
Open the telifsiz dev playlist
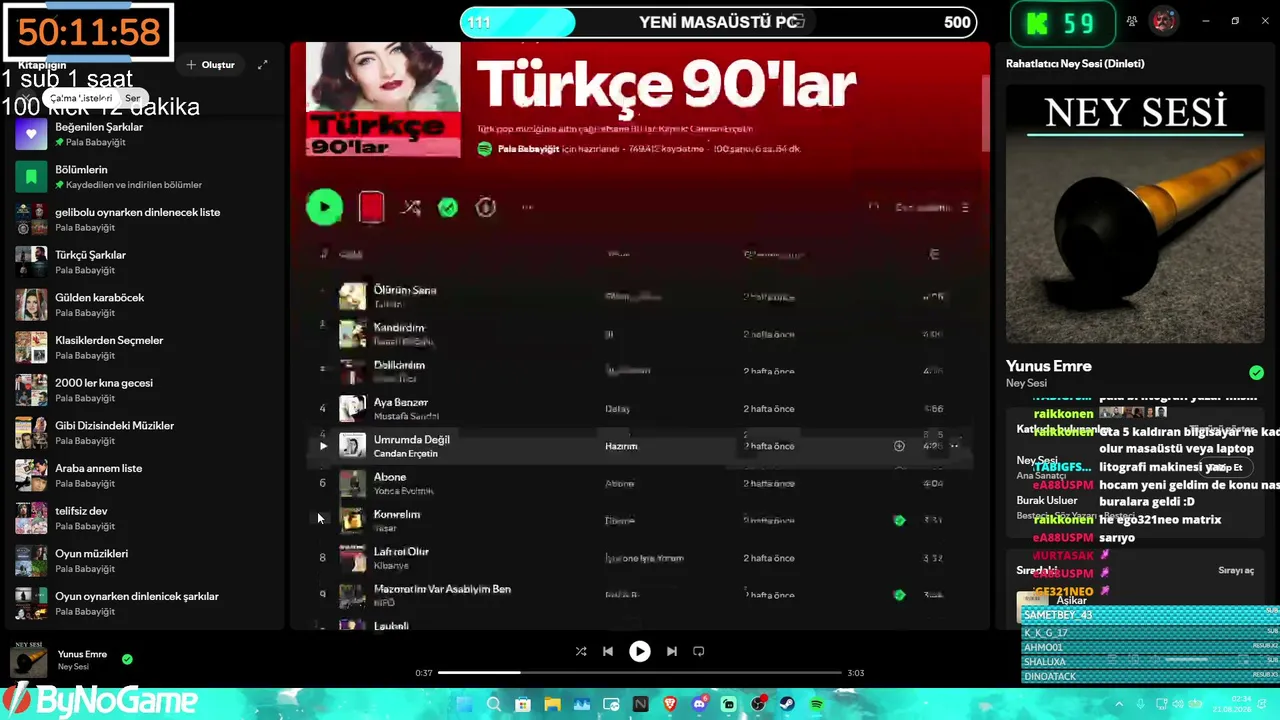[x=145, y=518]
